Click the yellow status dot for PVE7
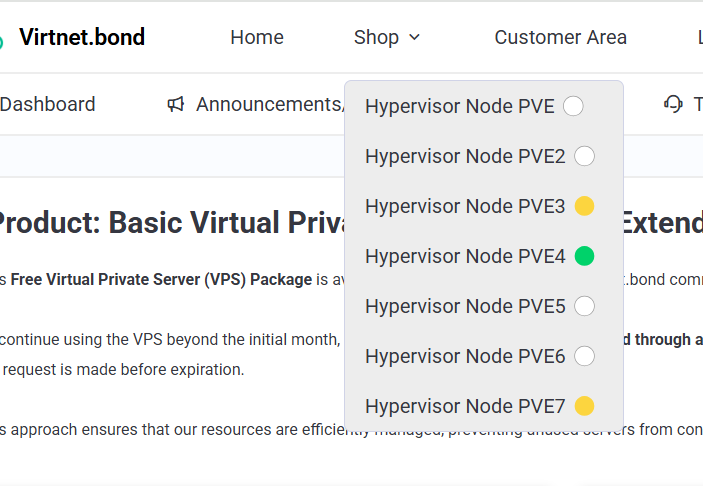The height and width of the screenshot is (486, 703). point(585,406)
